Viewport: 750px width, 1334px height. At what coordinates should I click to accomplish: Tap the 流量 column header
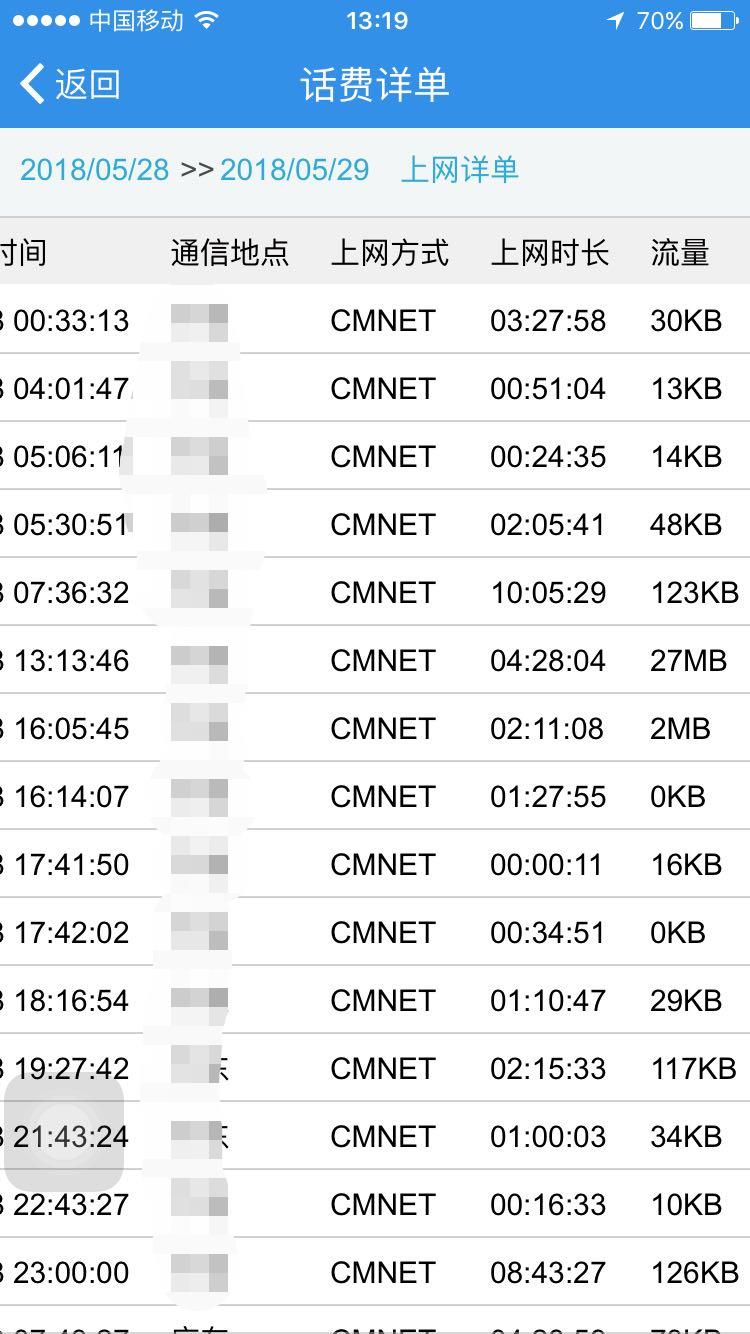680,253
